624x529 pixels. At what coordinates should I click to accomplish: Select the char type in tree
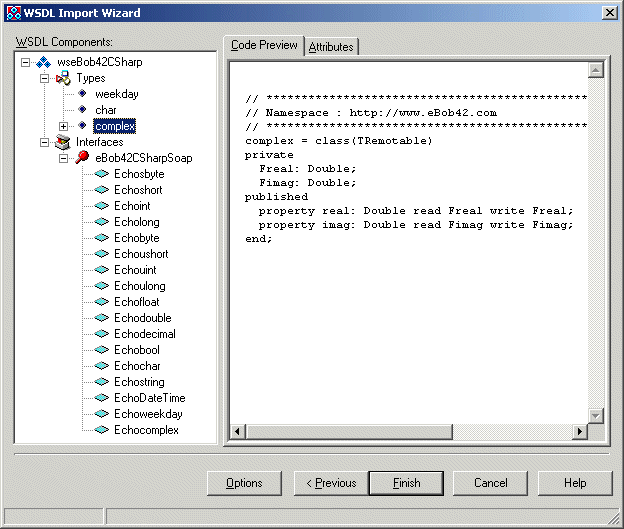pyautogui.click(x=105, y=110)
